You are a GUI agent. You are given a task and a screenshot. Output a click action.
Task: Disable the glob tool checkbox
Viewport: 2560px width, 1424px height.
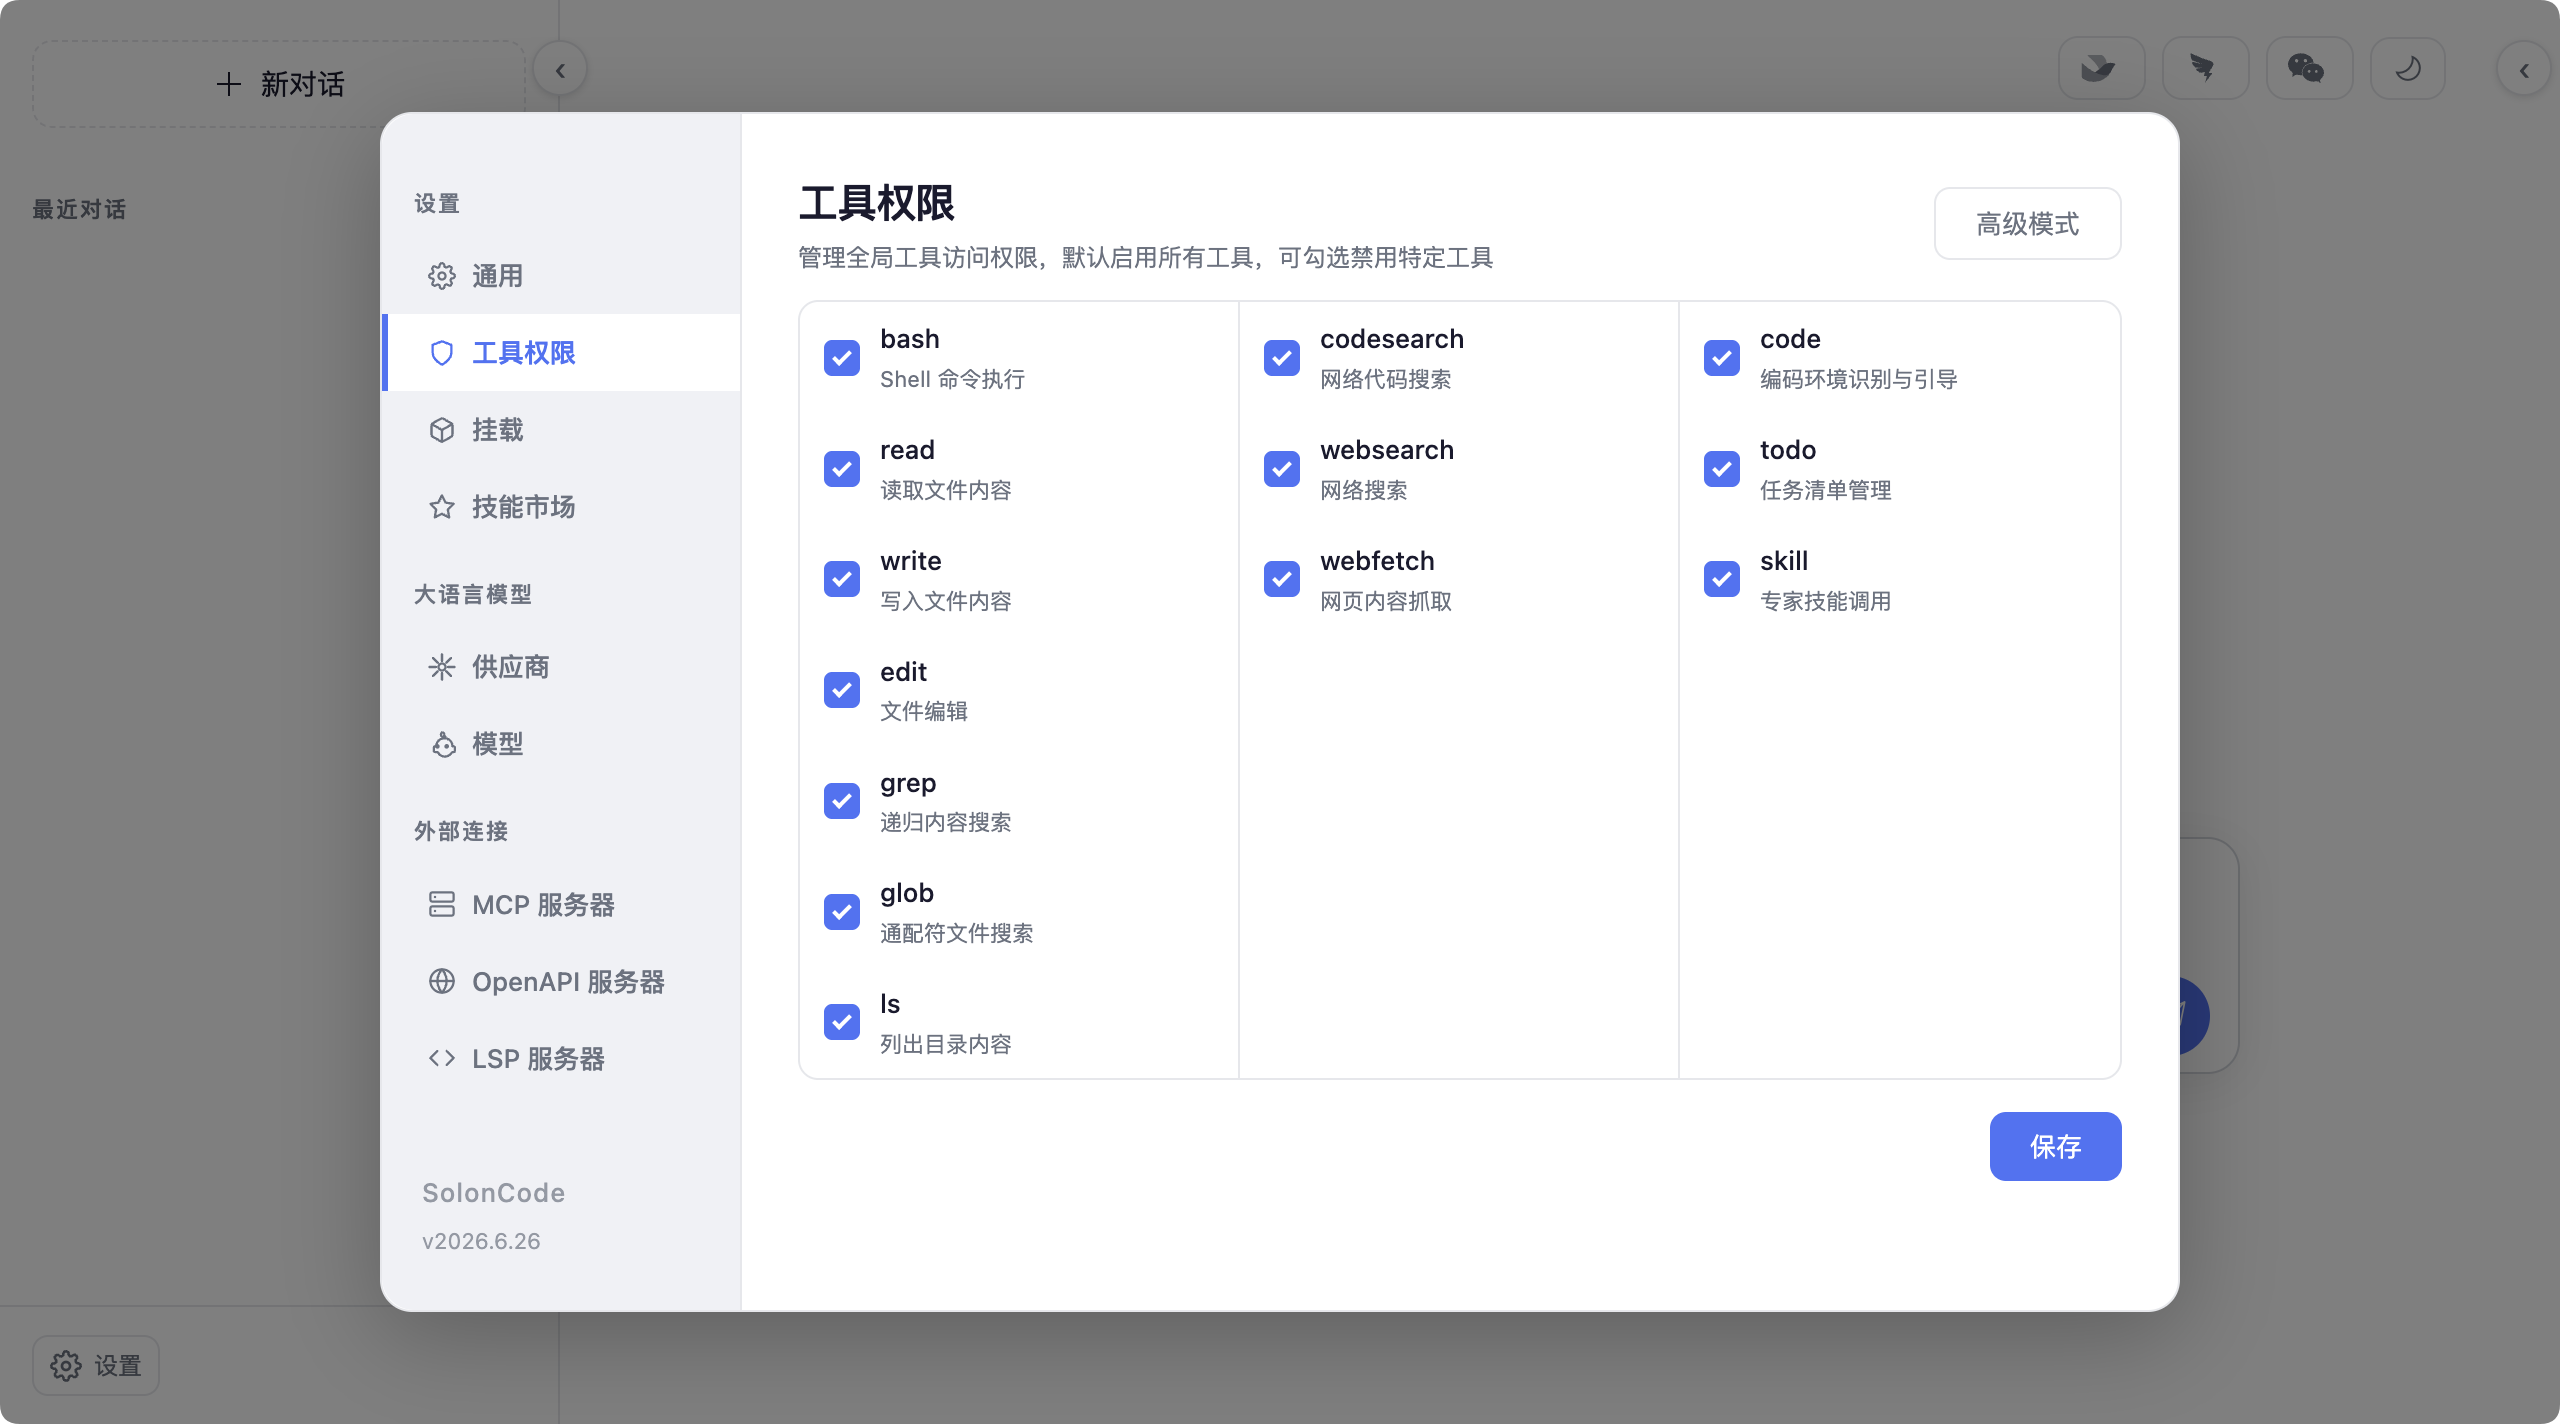[841, 912]
